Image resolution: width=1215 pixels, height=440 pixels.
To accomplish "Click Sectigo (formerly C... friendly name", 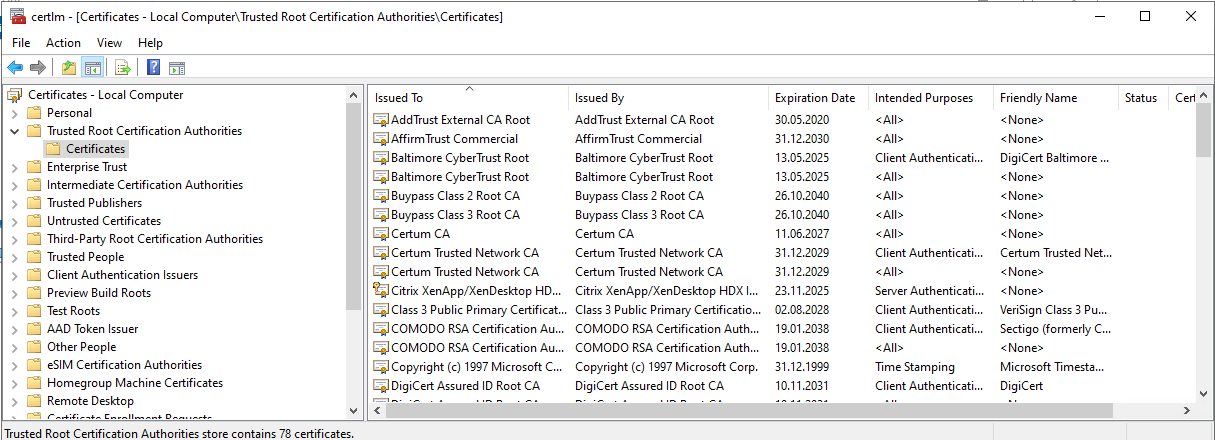I will click(x=1055, y=329).
